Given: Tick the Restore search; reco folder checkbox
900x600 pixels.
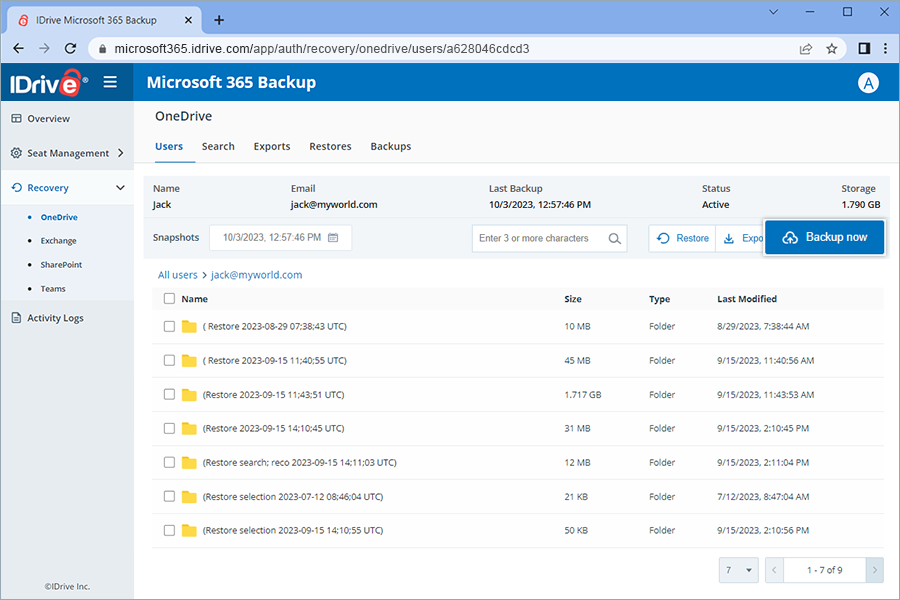Looking at the screenshot, I should pyautogui.click(x=169, y=462).
